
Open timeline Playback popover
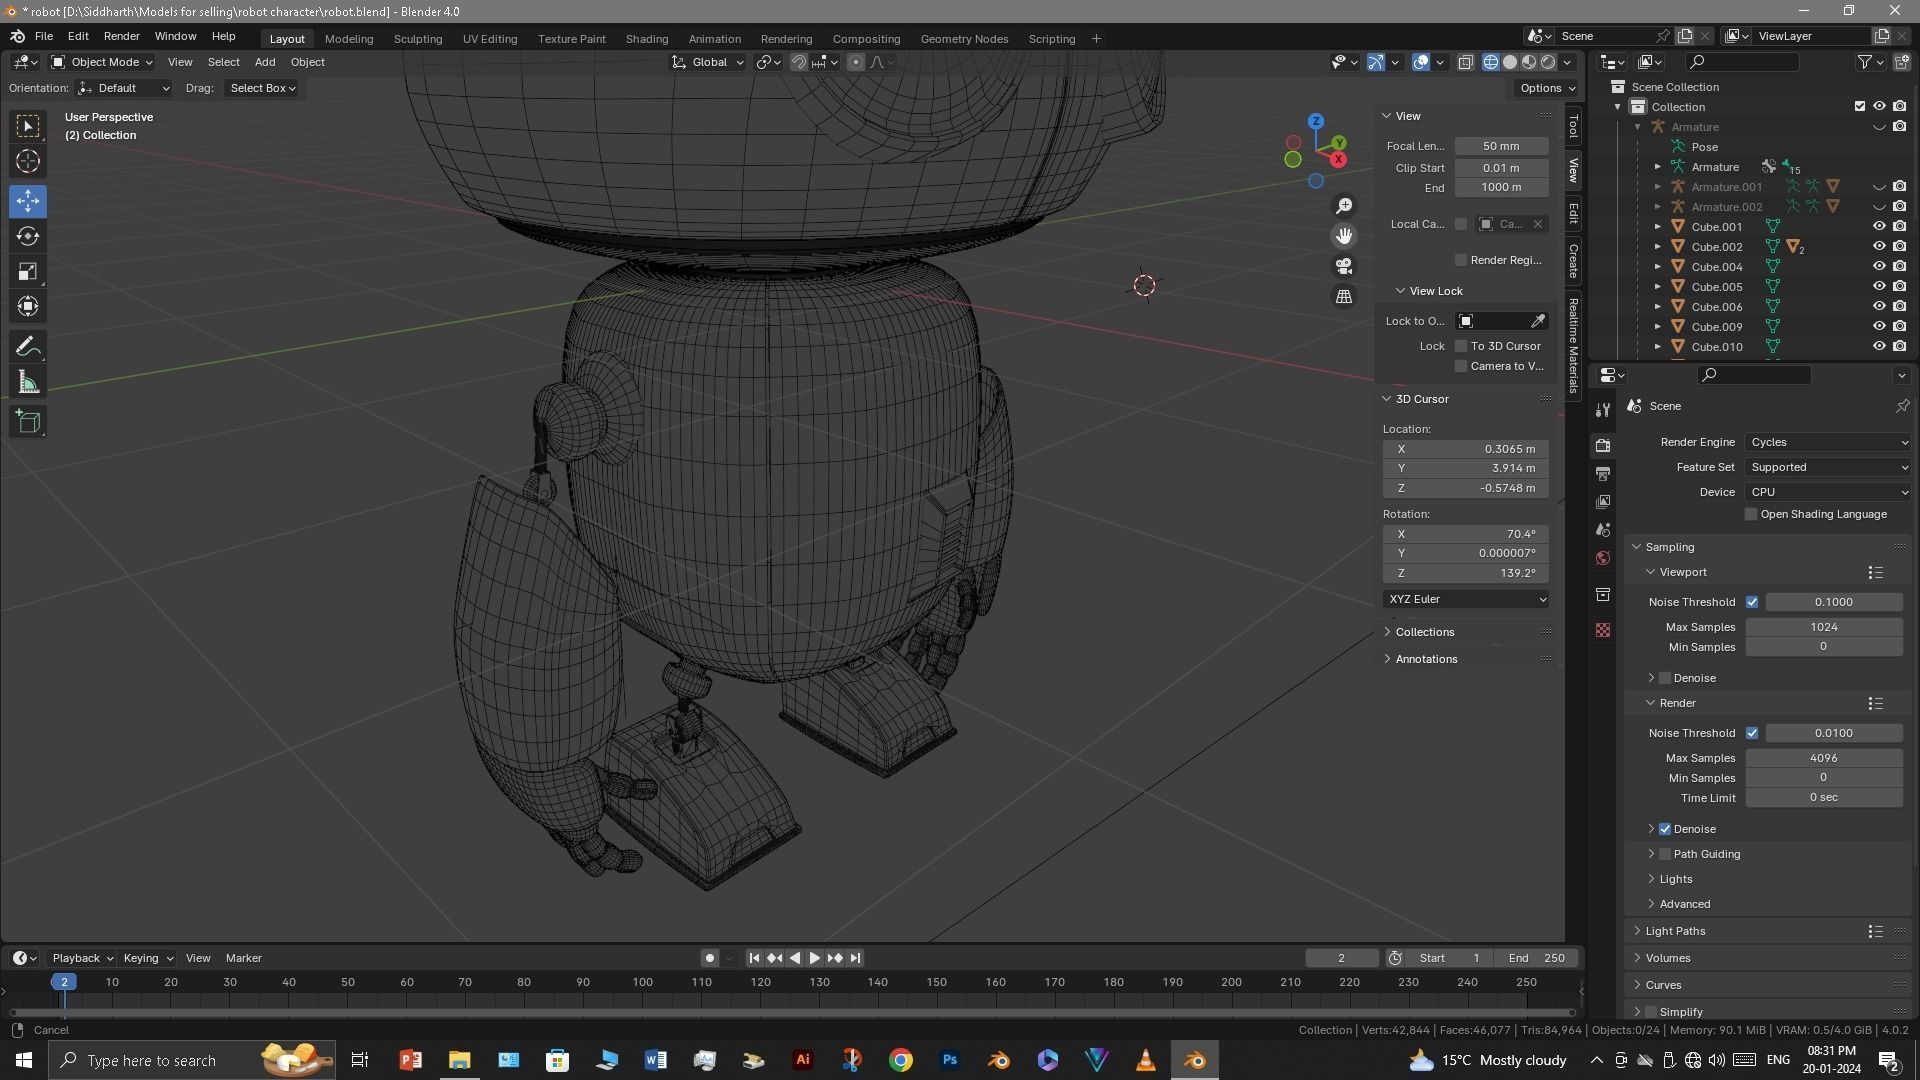(82, 958)
